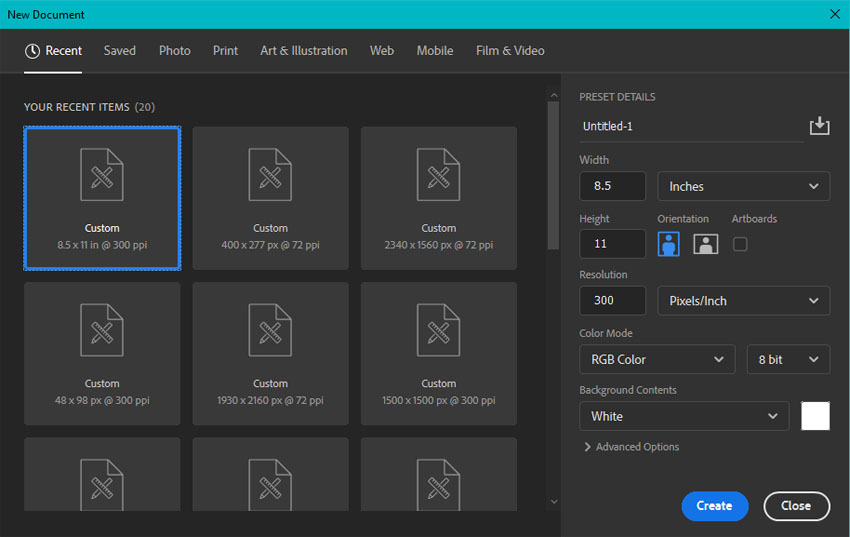This screenshot has width=850, height=537.
Task: Select landscape orientation icon
Action: pos(705,244)
